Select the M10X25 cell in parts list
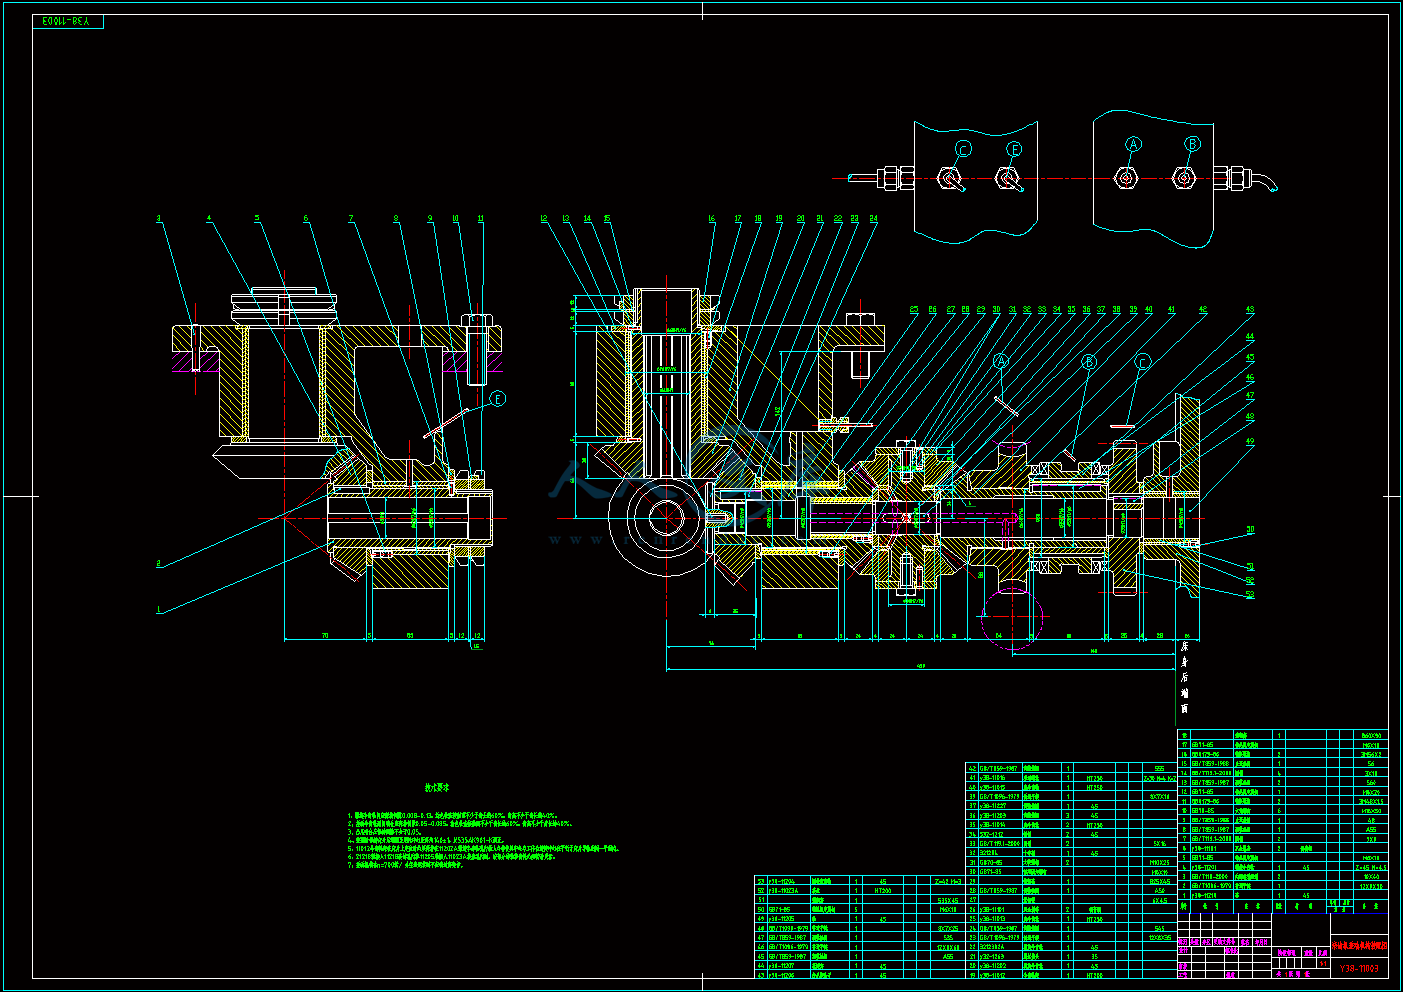The image size is (1403, 992). [x=1159, y=862]
